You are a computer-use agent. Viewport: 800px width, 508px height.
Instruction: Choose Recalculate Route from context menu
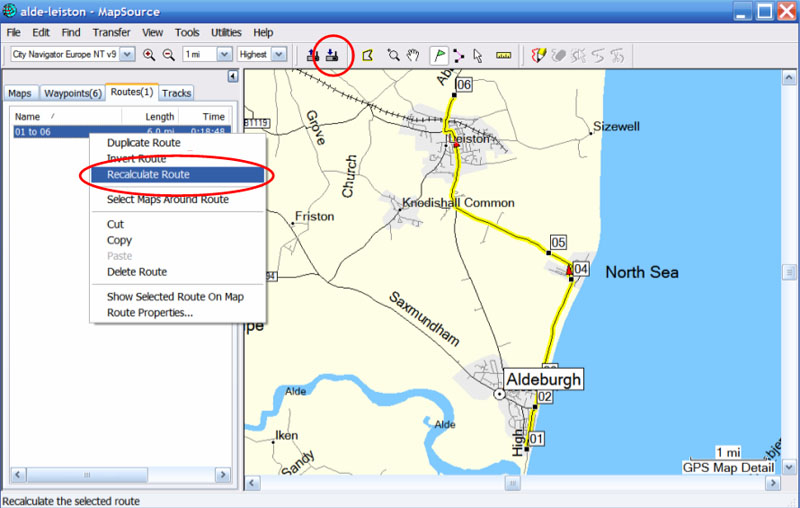tap(178, 174)
